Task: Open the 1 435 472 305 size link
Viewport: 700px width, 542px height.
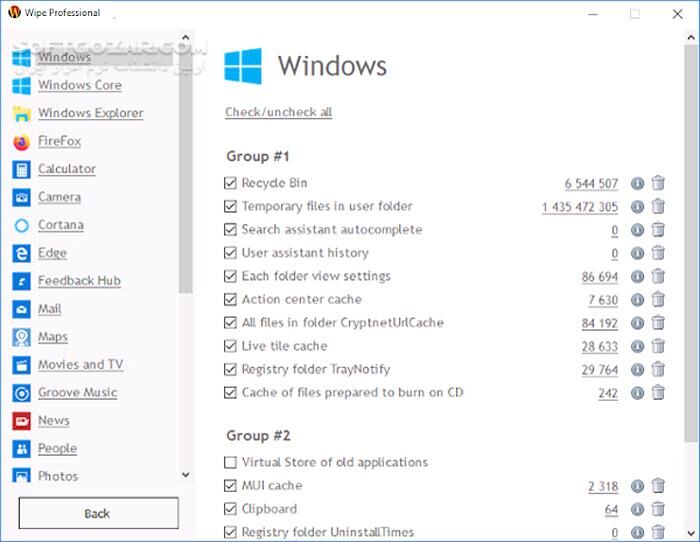Action: [x=579, y=207]
